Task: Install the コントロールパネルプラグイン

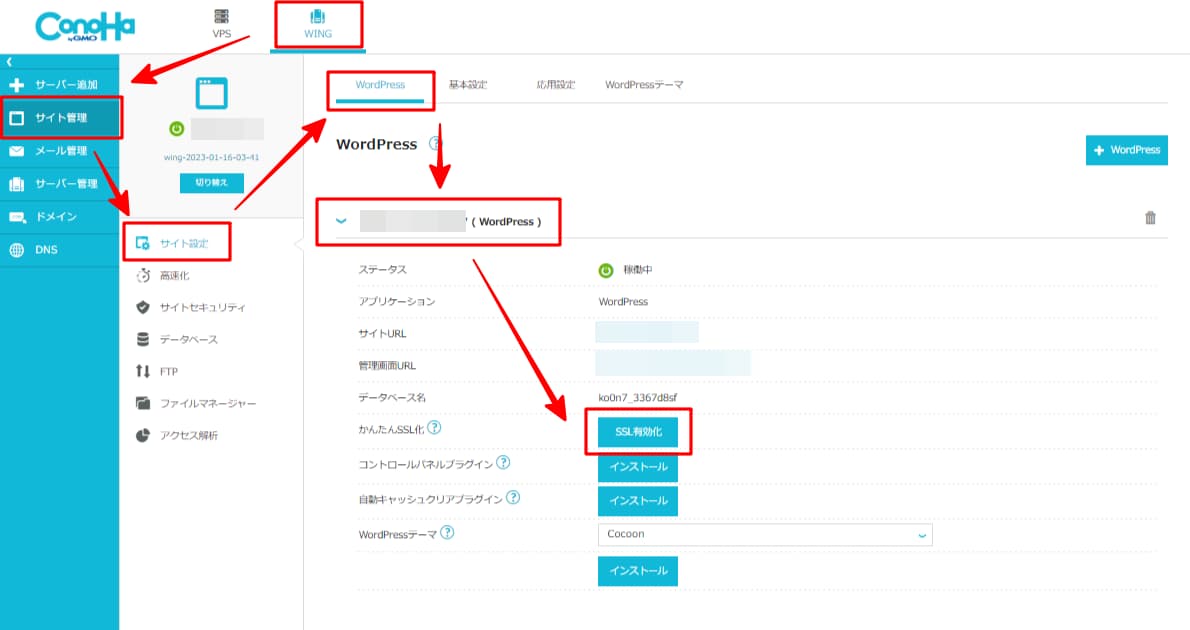Action: click(638, 467)
